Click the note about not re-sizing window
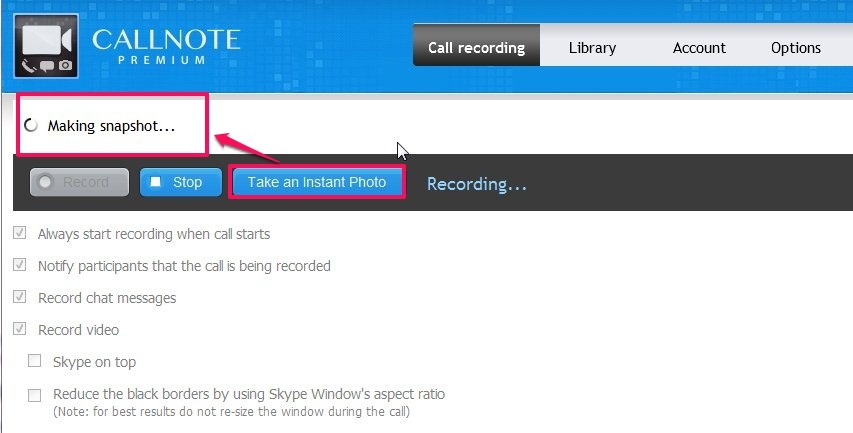Image resolution: width=853 pixels, height=433 pixels. pyautogui.click(x=231, y=411)
